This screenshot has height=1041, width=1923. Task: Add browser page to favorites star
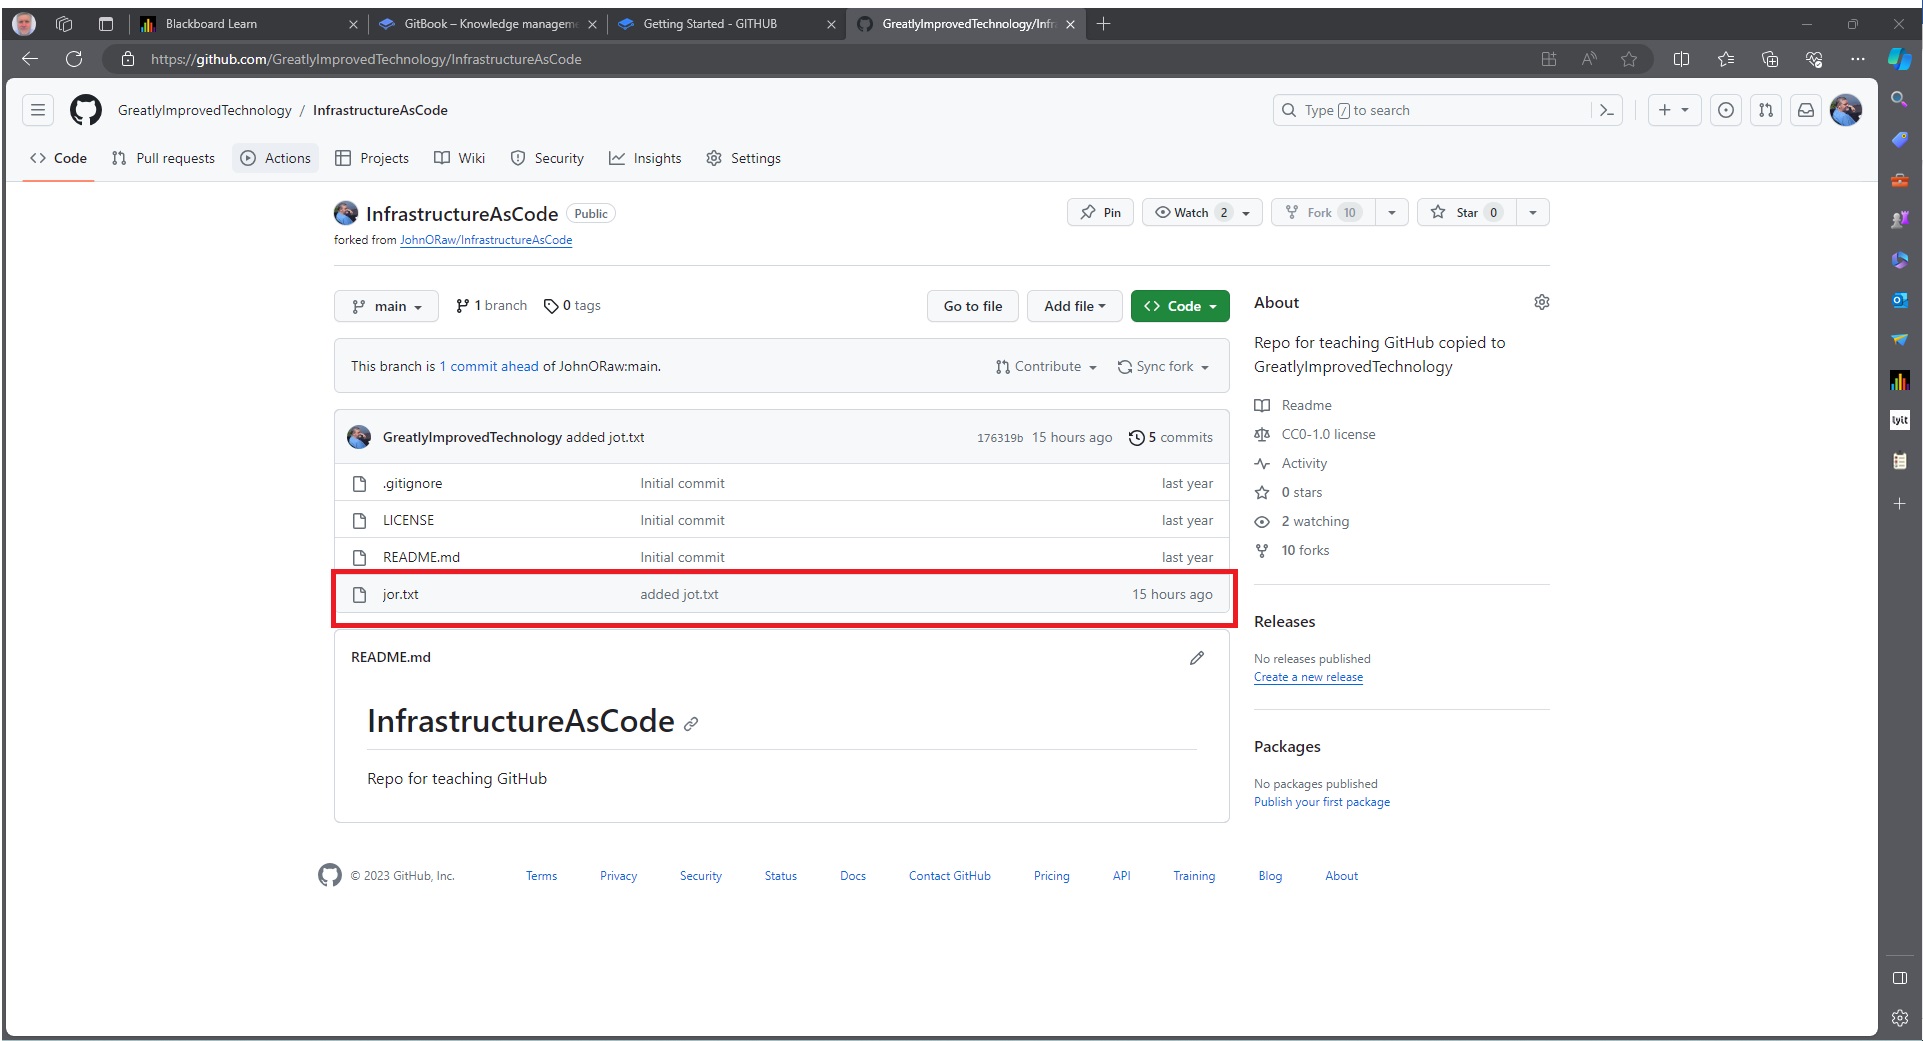[1629, 59]
